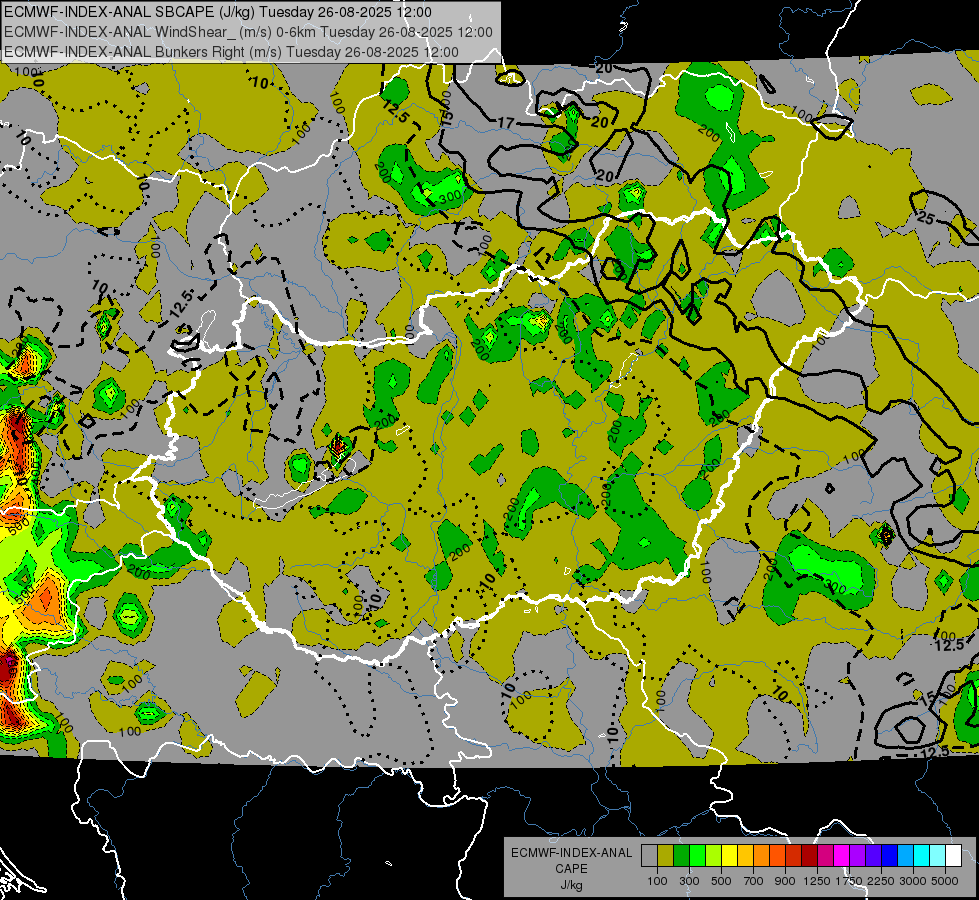Select the amber legend swatch
Image resolution: width=979 pixels, height=900 pixels.
coord(745,856)
